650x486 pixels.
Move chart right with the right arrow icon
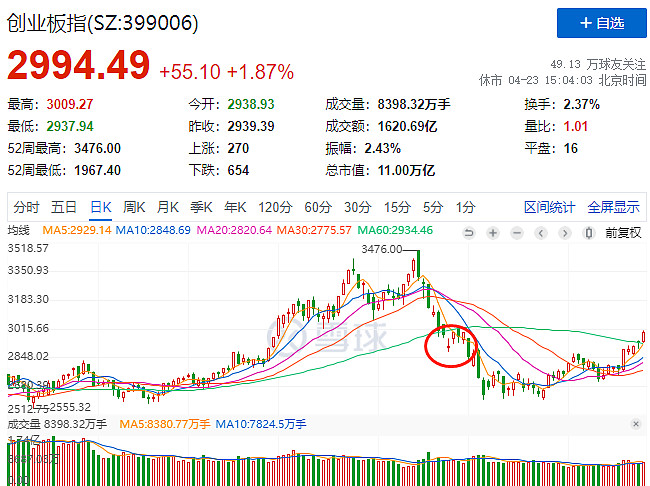[x=565, y=233]
